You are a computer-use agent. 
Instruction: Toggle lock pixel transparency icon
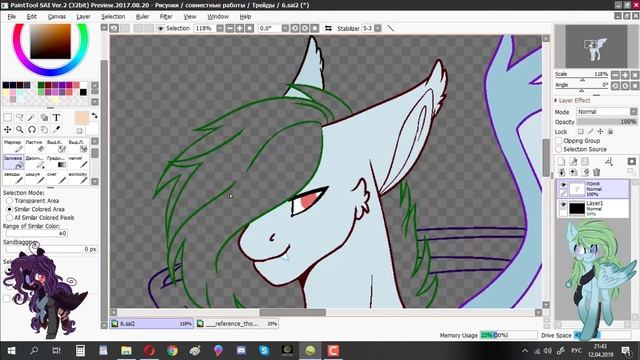580,131
